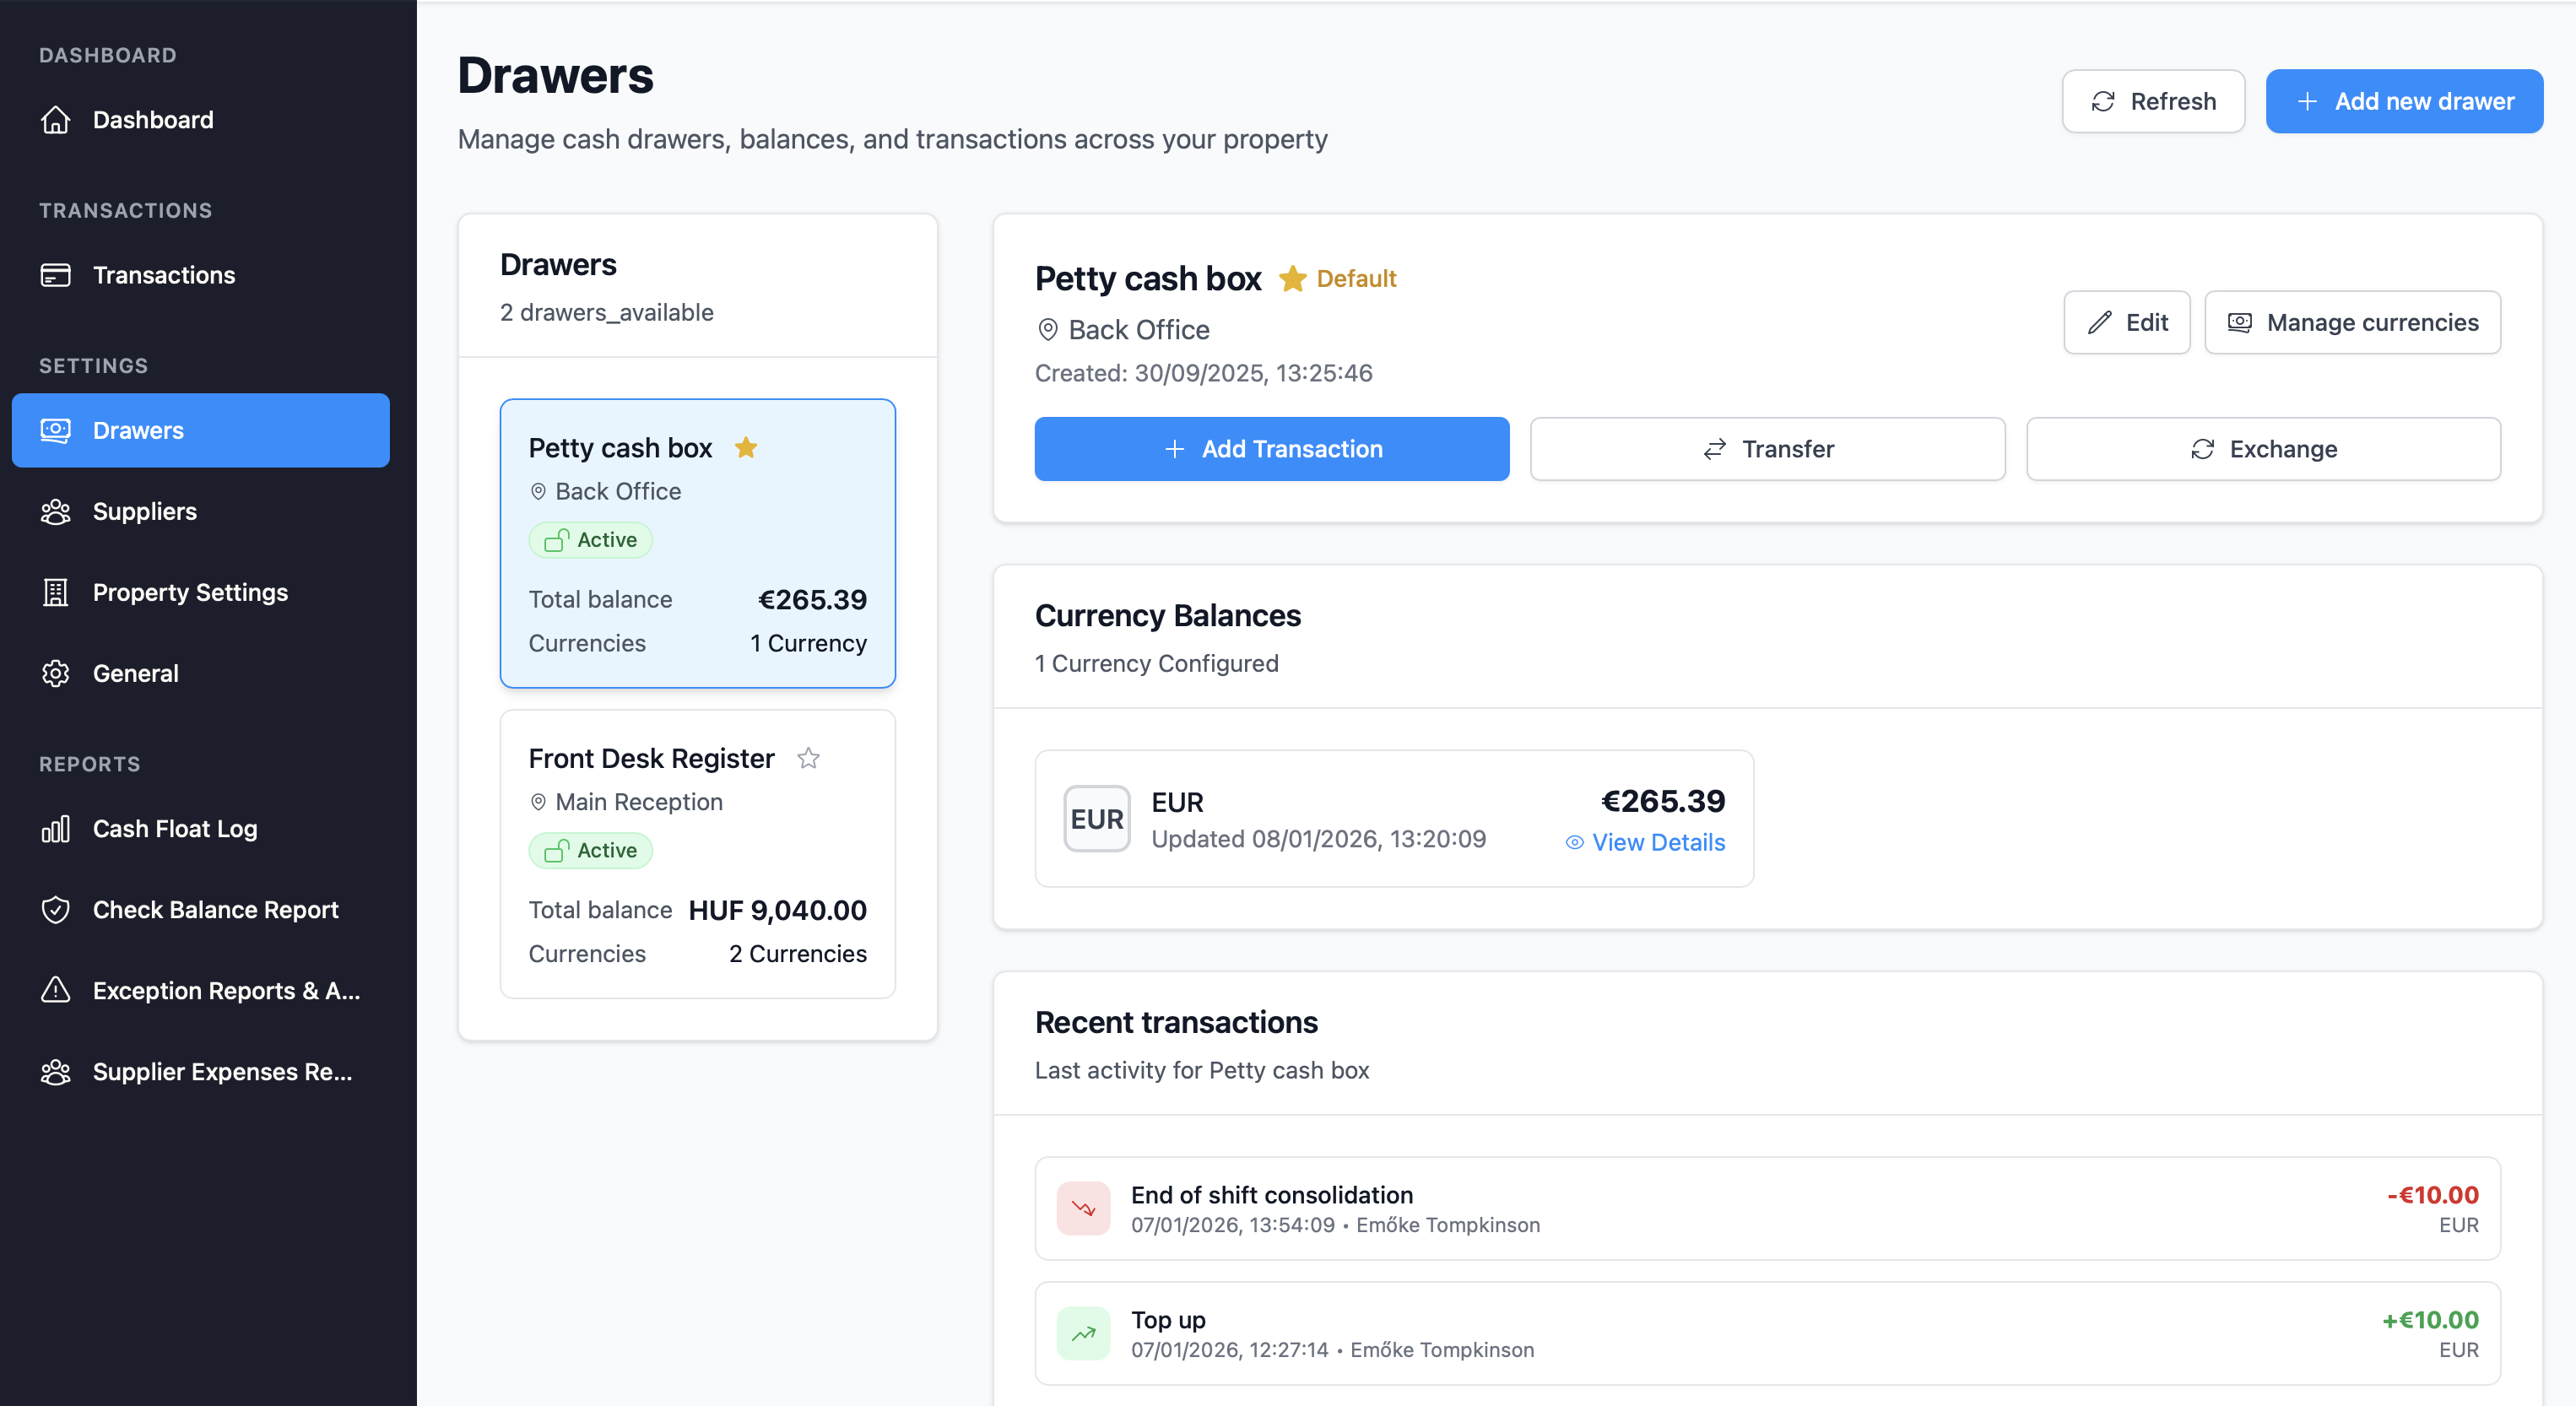Open Dashboard from the sidebar
This screenshot has width=2576, height=1406.
[152, 120]
